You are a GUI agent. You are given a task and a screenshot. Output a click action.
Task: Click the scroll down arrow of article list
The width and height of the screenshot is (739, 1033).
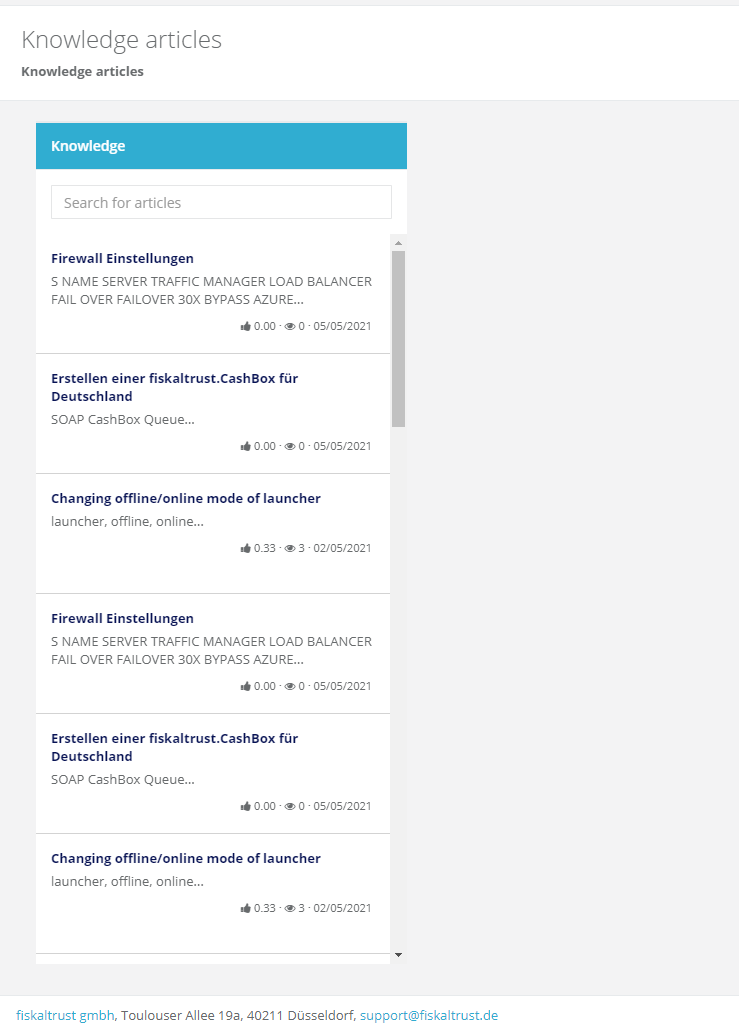pyautogui.click(x=398, y=955)
